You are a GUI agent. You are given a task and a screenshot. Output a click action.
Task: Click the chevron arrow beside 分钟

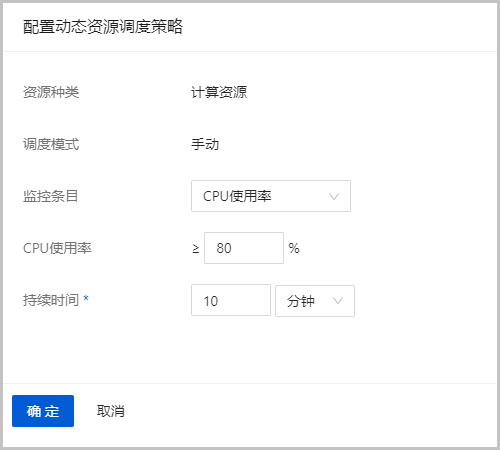[x=338, y=301]
